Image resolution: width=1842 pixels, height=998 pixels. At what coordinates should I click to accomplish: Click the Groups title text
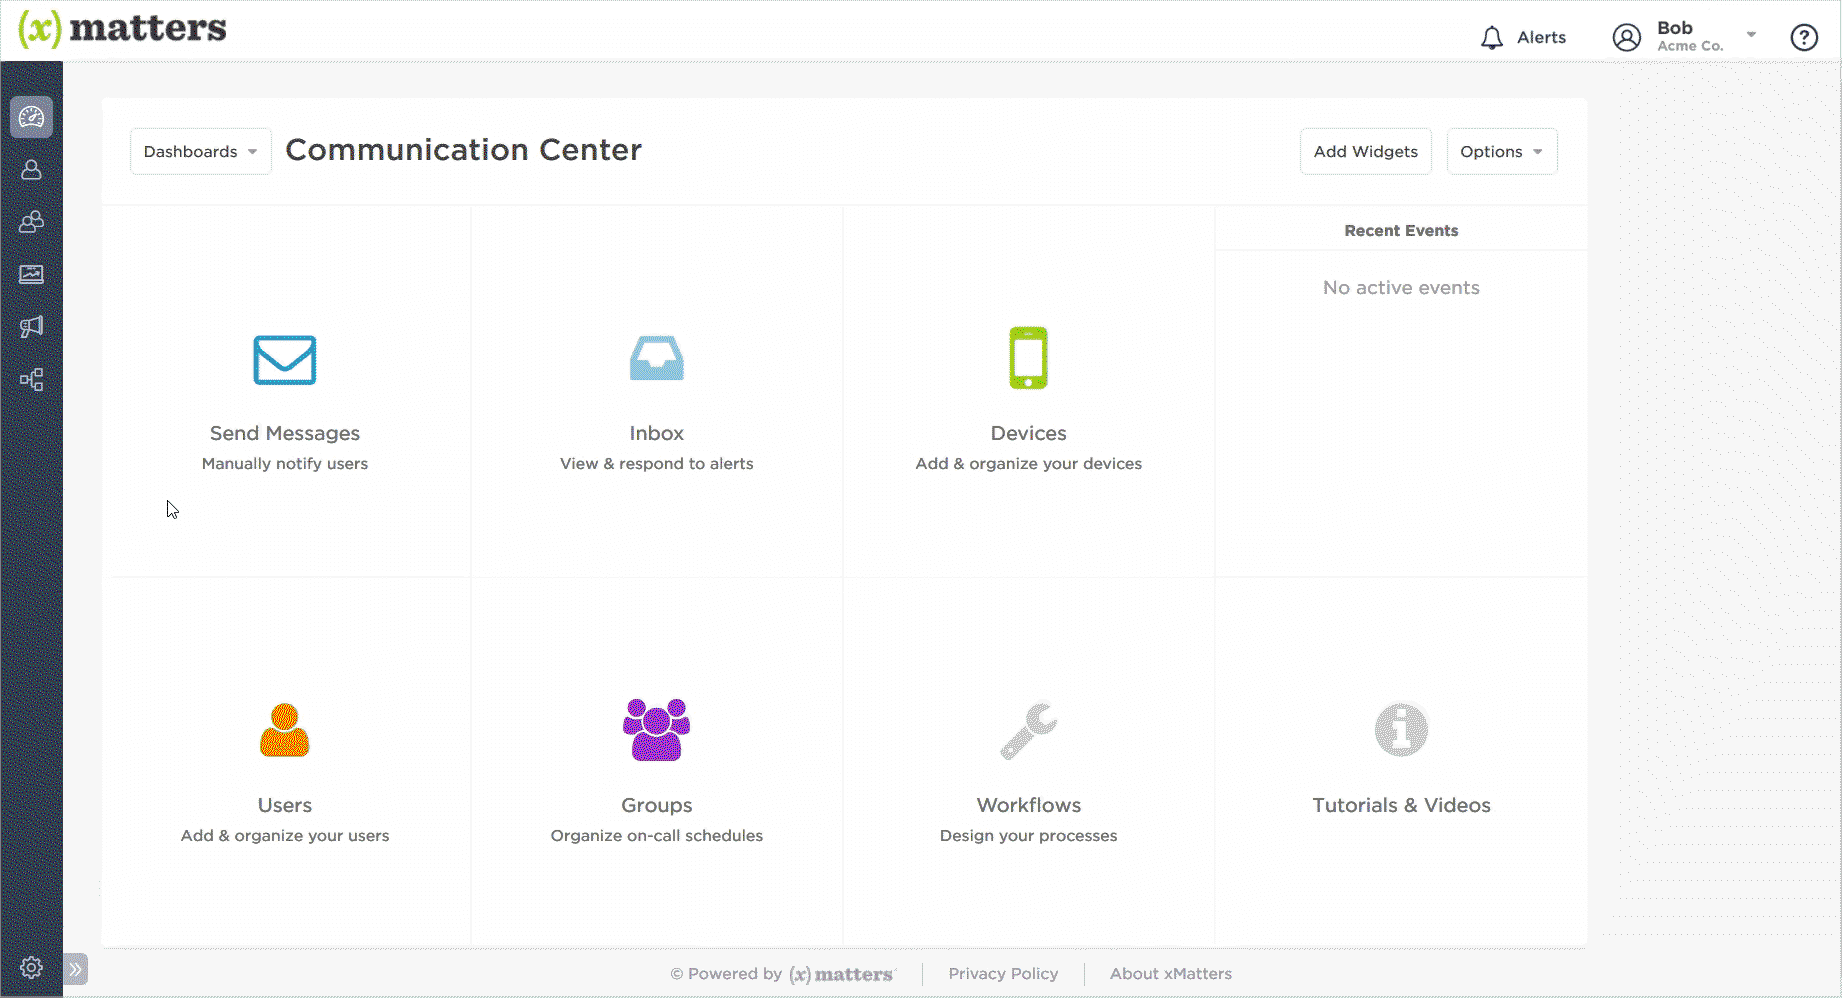[657, 805]
